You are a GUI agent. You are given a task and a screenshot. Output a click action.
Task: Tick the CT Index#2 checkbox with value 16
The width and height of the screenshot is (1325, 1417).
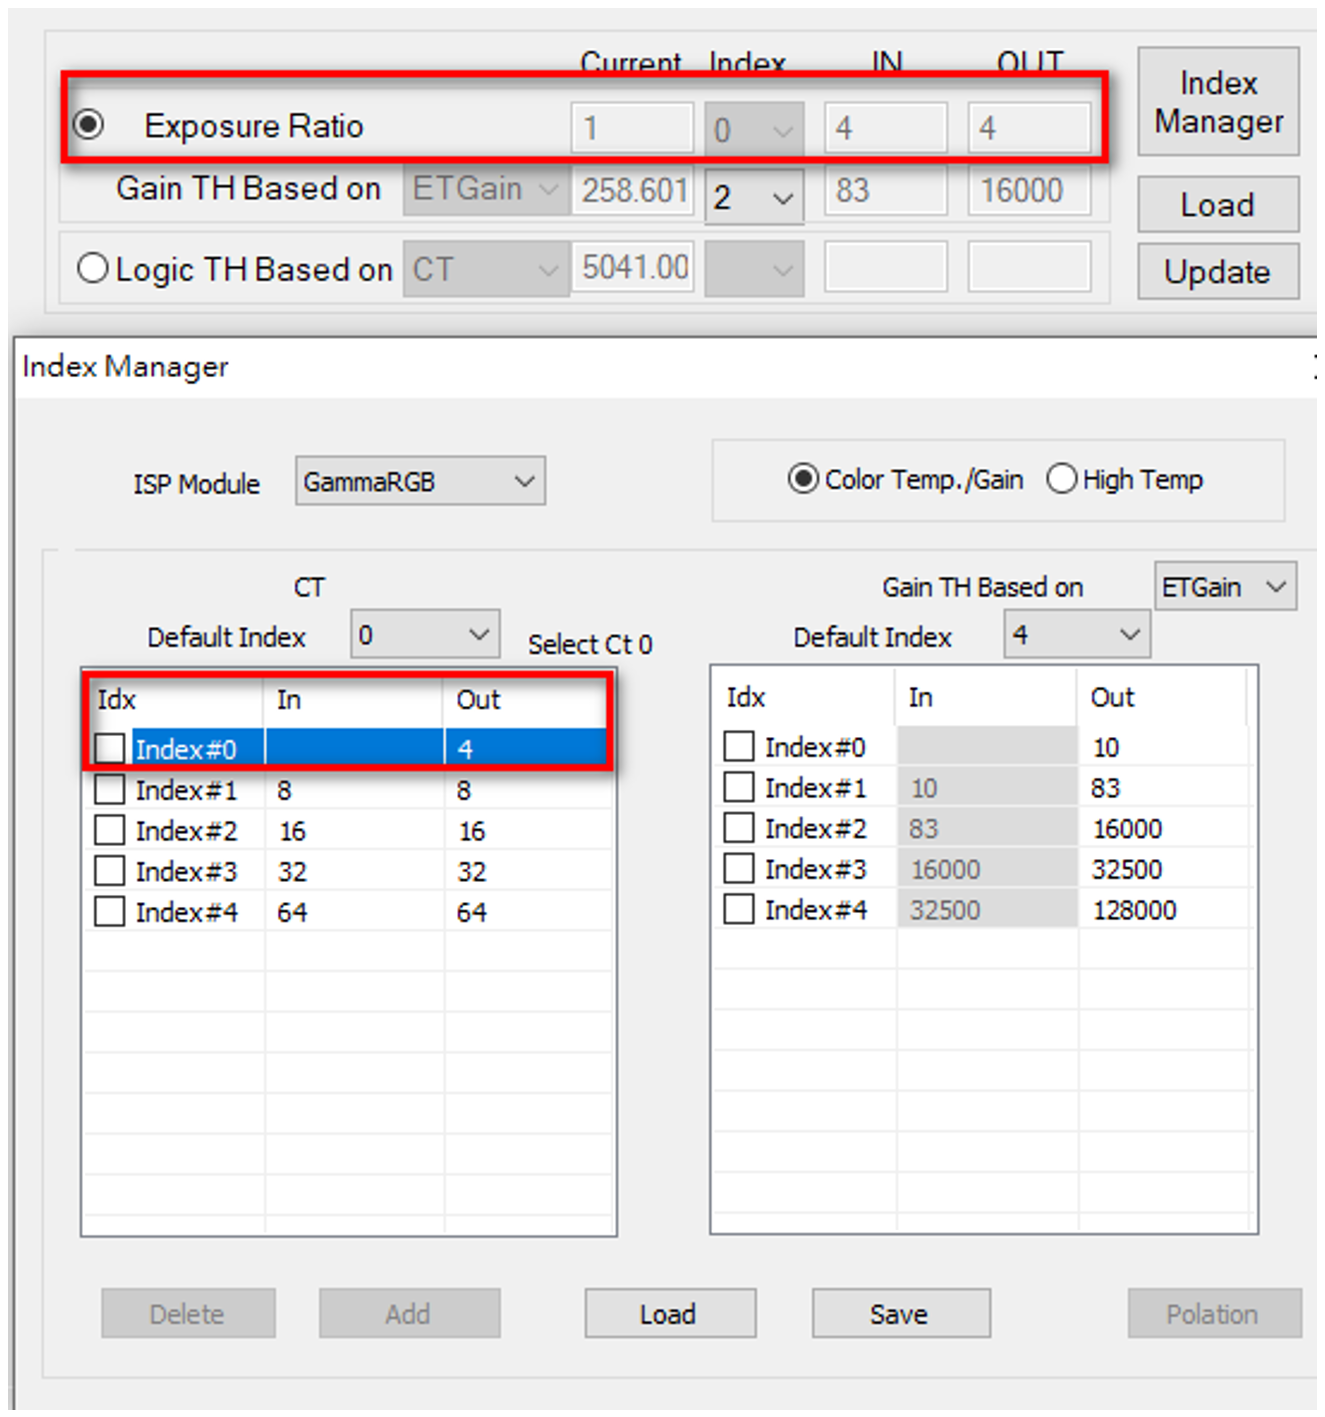click(110, 830)
